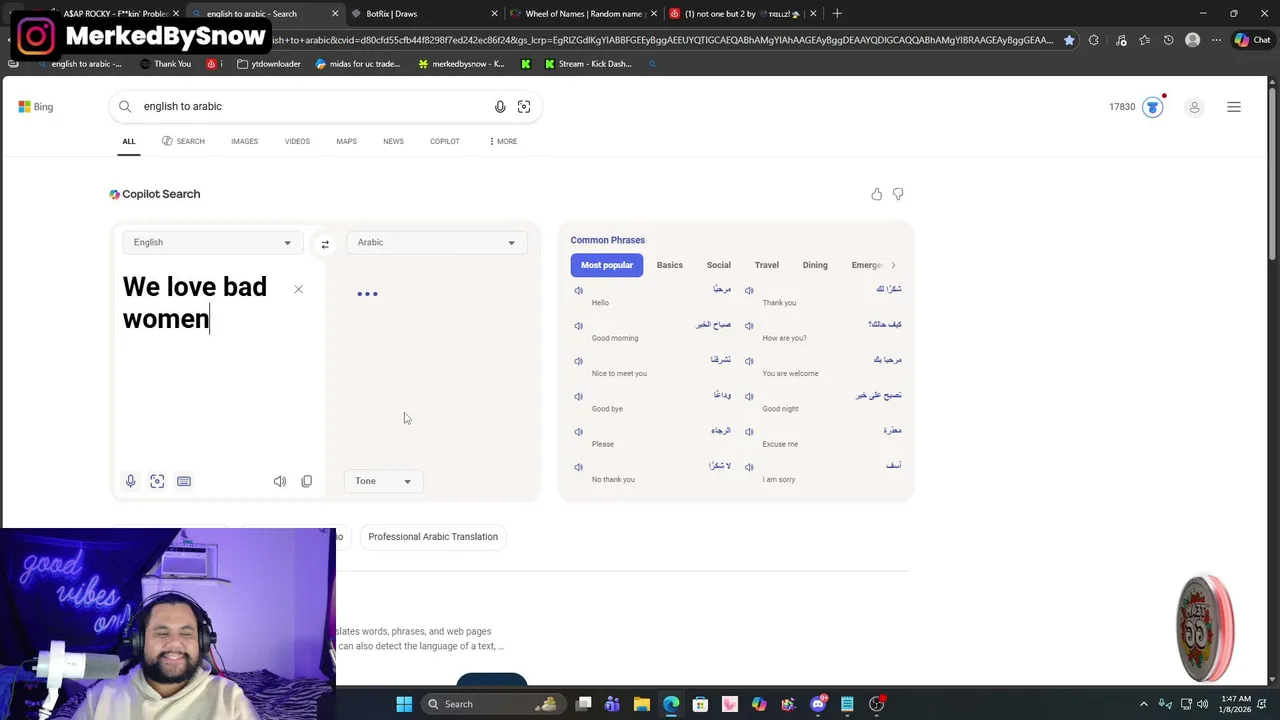
Task: Open the account profile icon
Action: [x=1194, y=107]
